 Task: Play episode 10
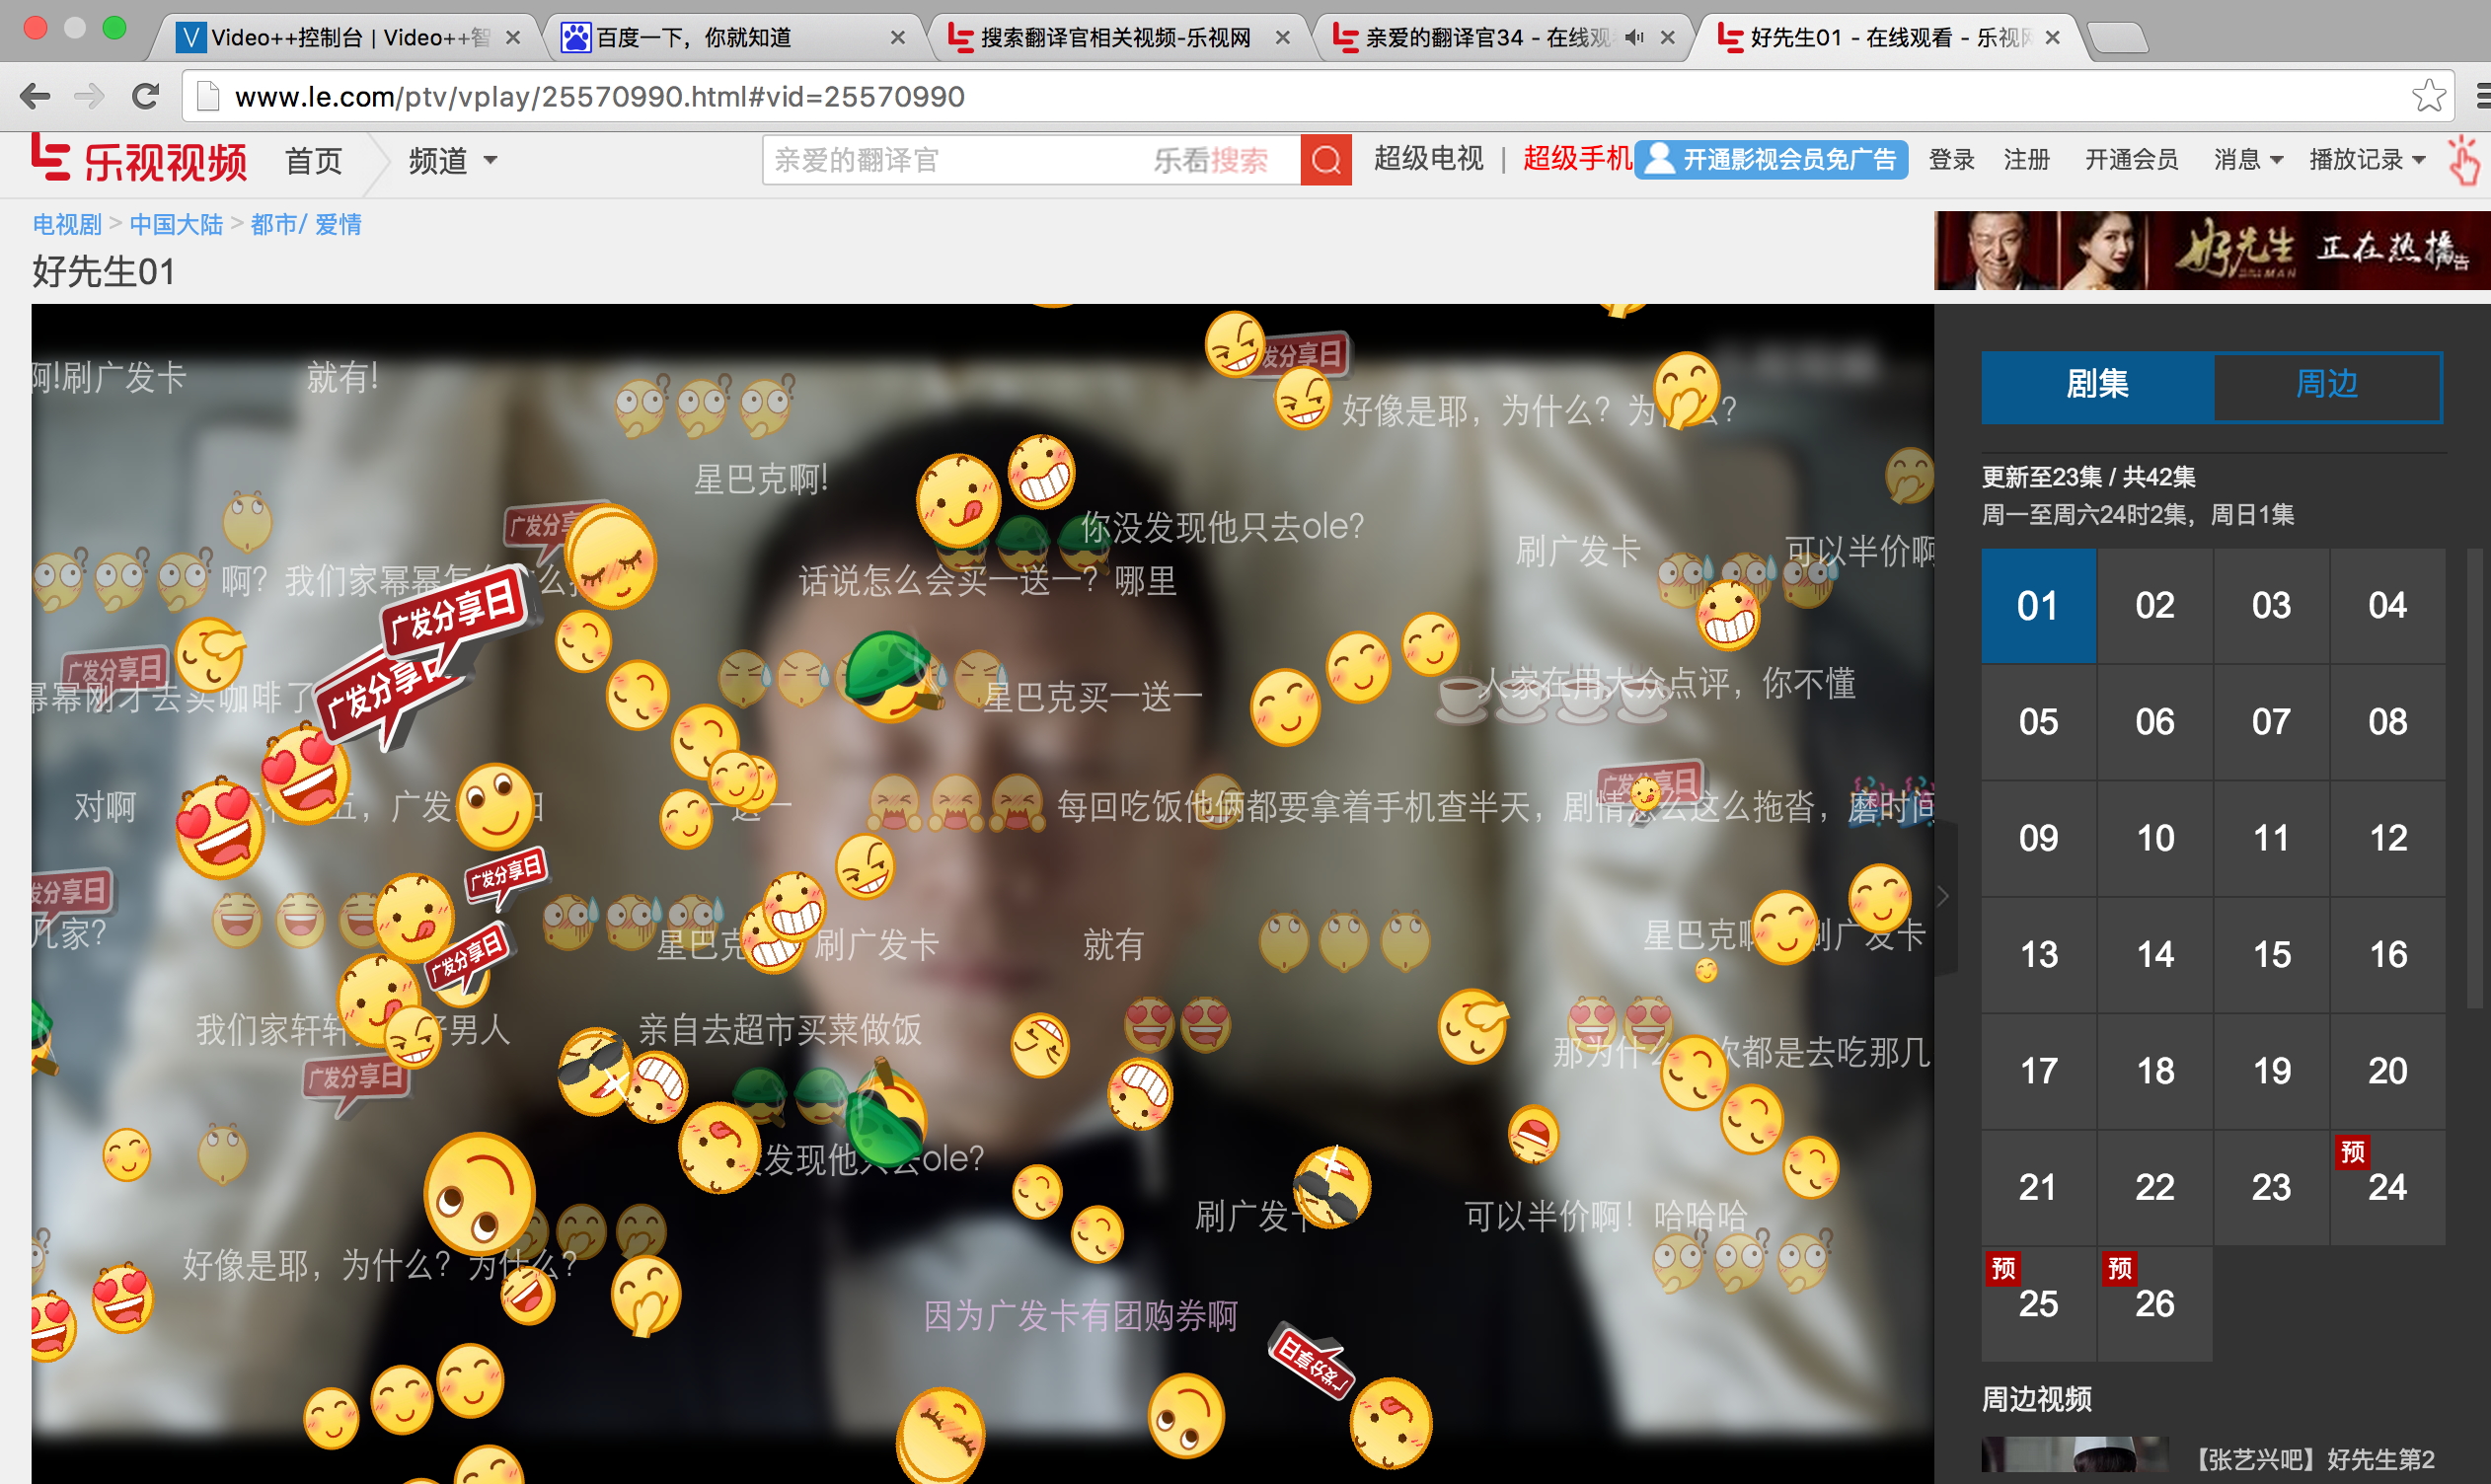(x=2155, y=839)
